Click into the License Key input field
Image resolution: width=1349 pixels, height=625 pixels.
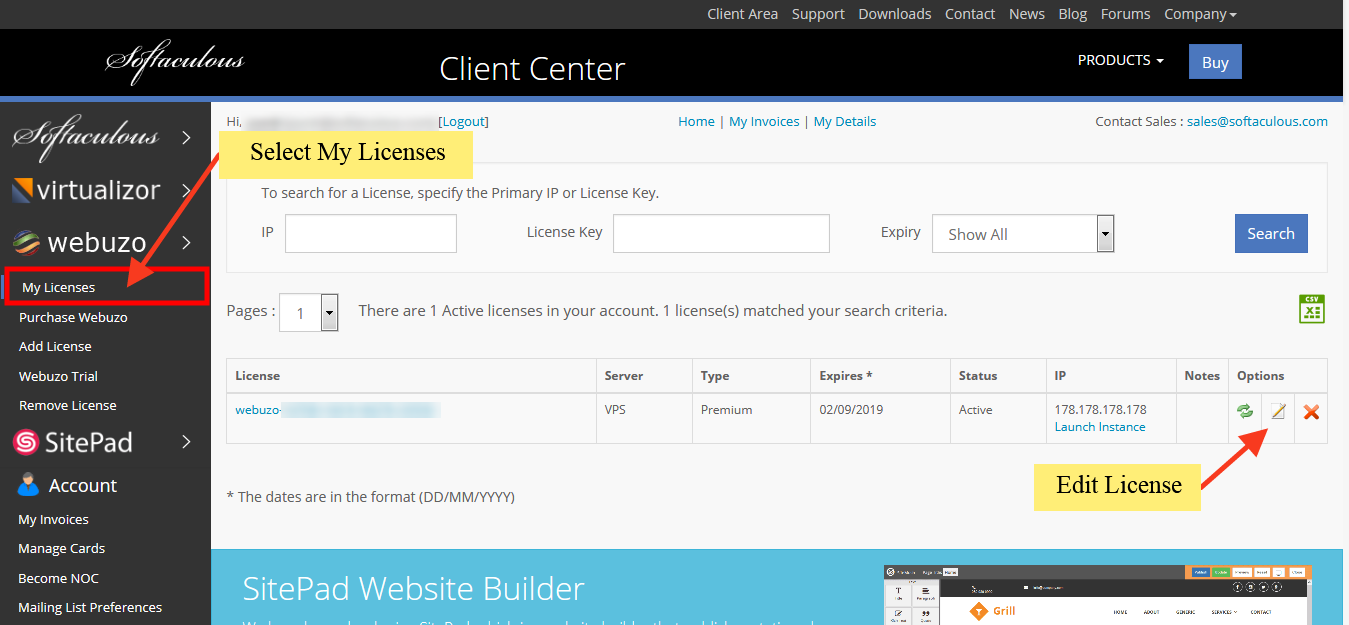point(721,233)
